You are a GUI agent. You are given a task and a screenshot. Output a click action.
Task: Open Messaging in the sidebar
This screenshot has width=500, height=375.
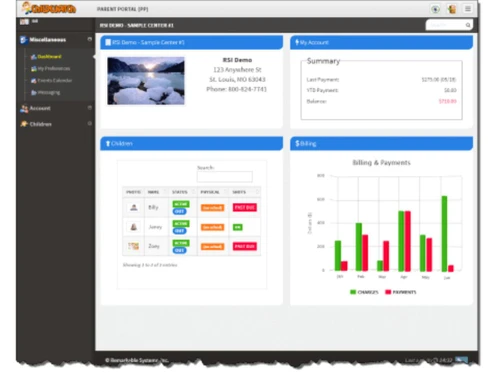49,93
